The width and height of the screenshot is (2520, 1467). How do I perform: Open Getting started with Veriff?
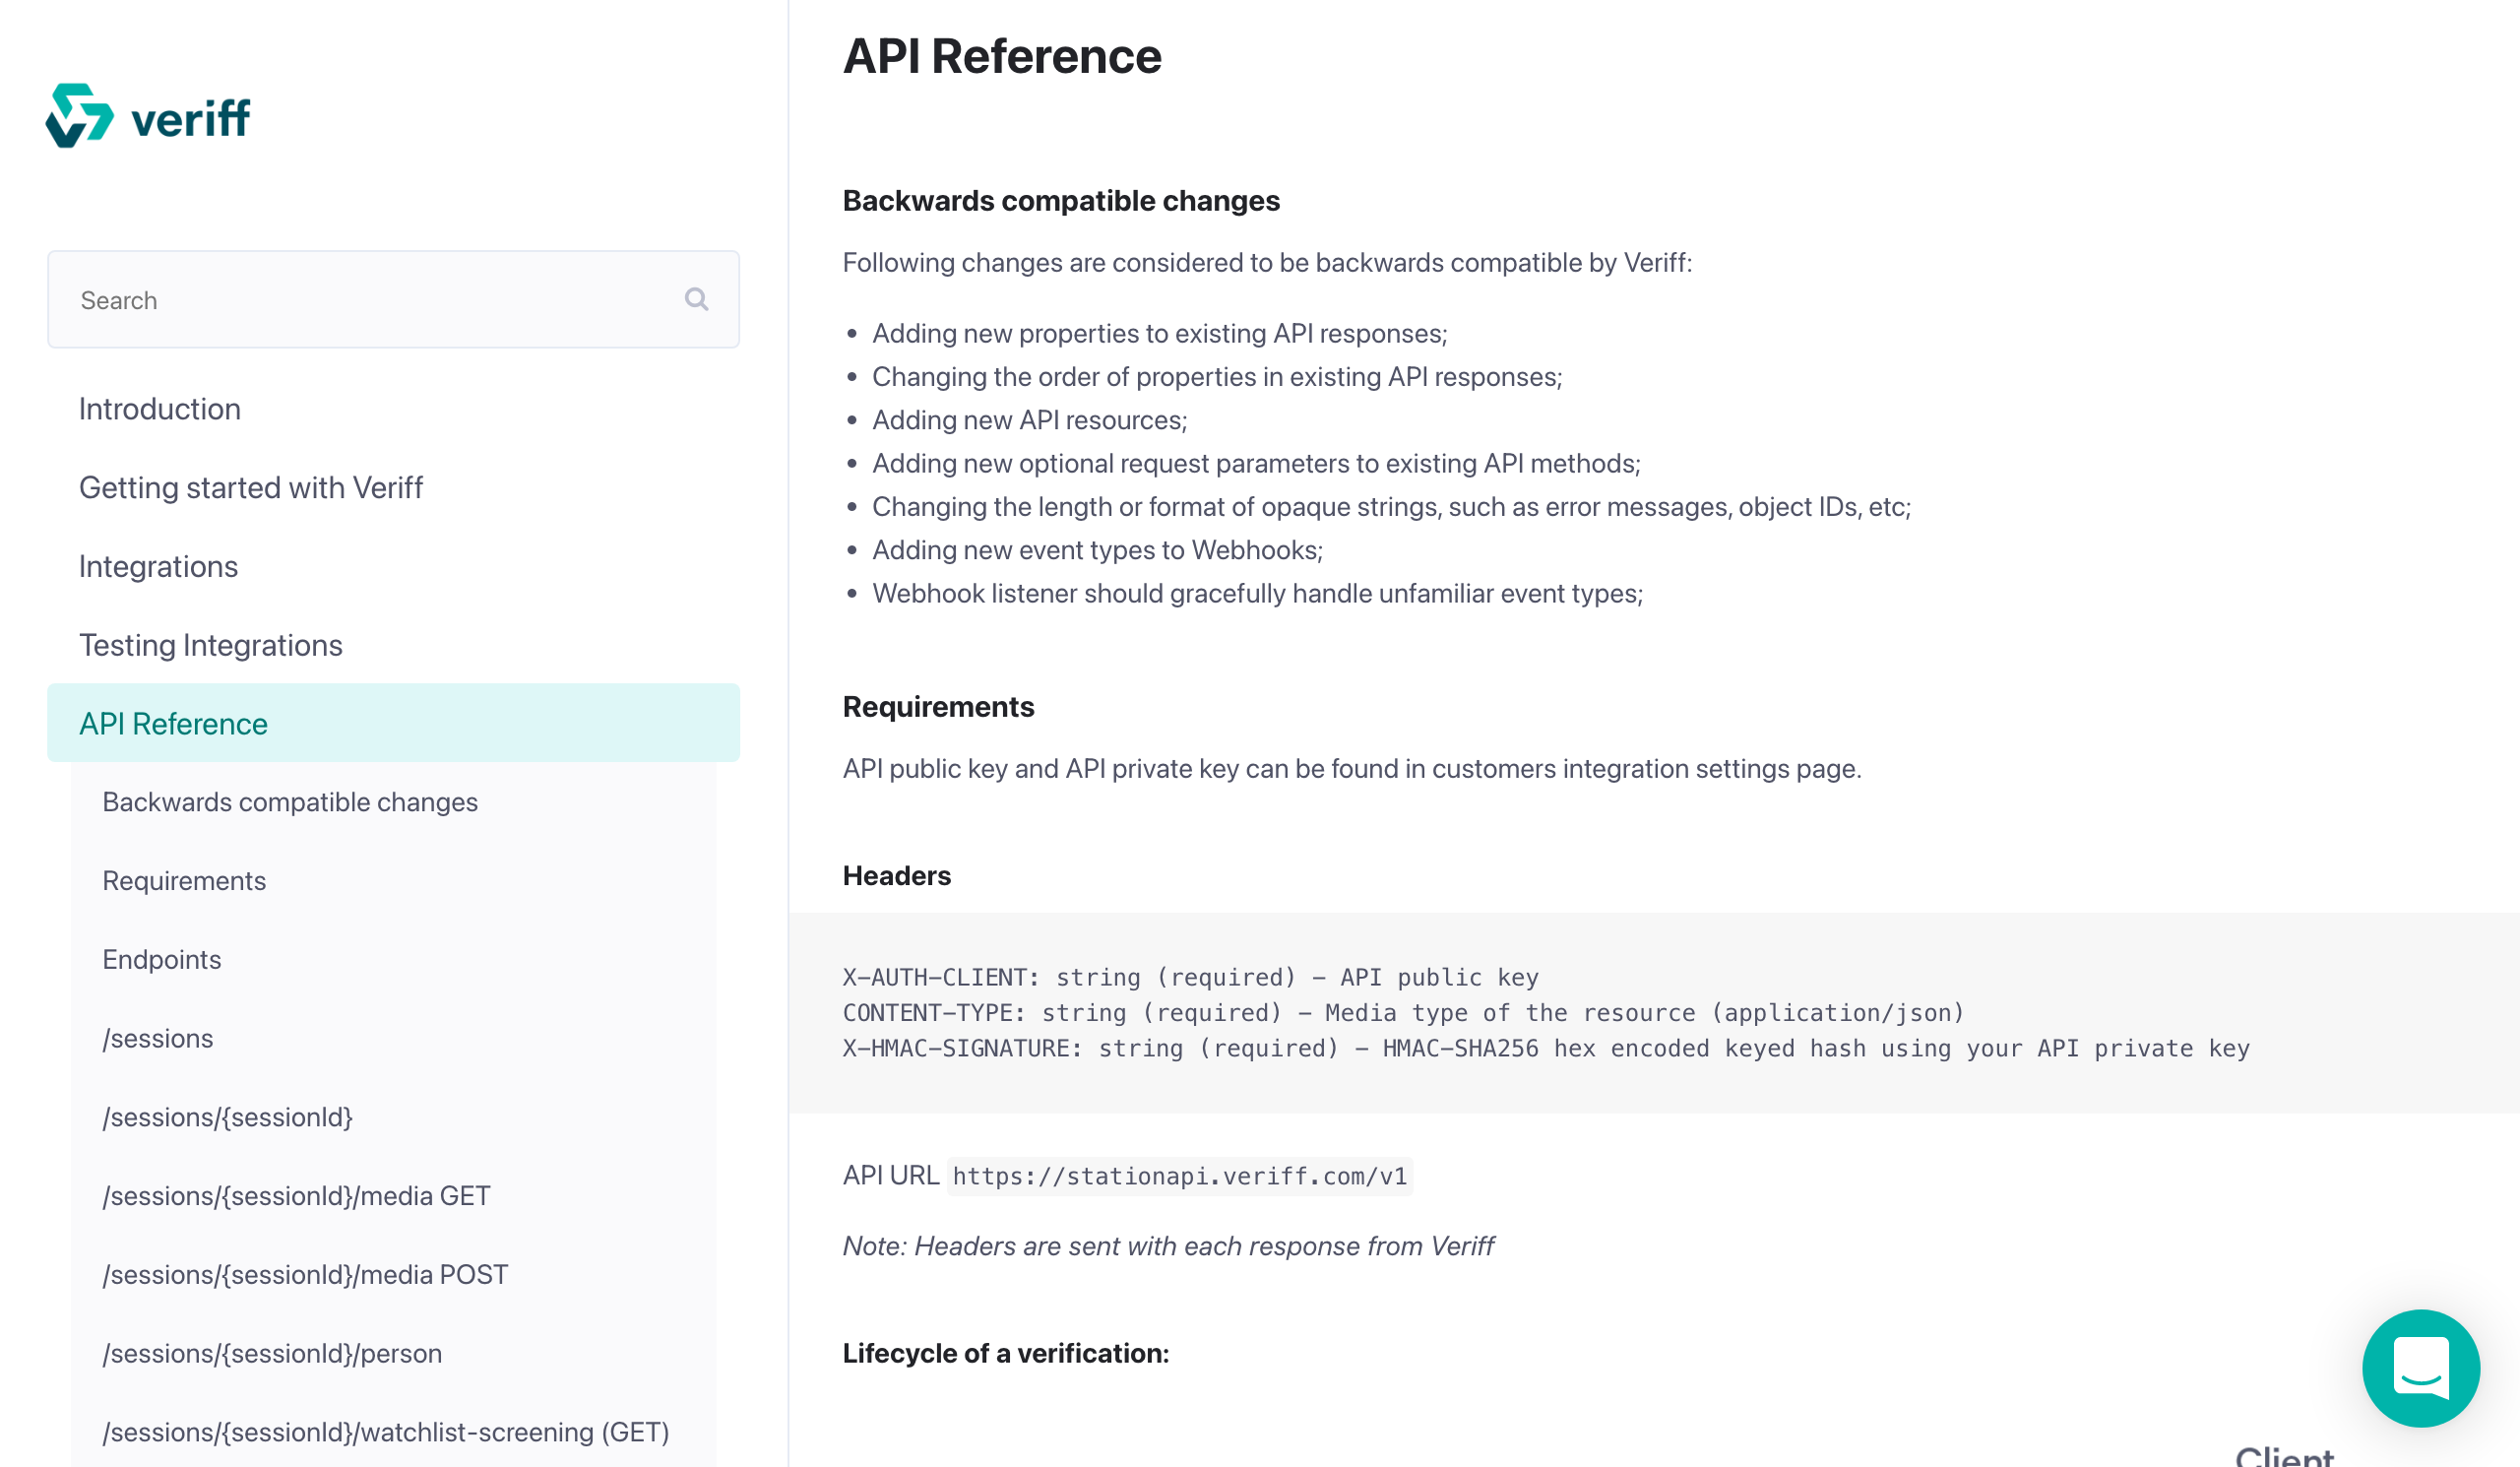251,488
